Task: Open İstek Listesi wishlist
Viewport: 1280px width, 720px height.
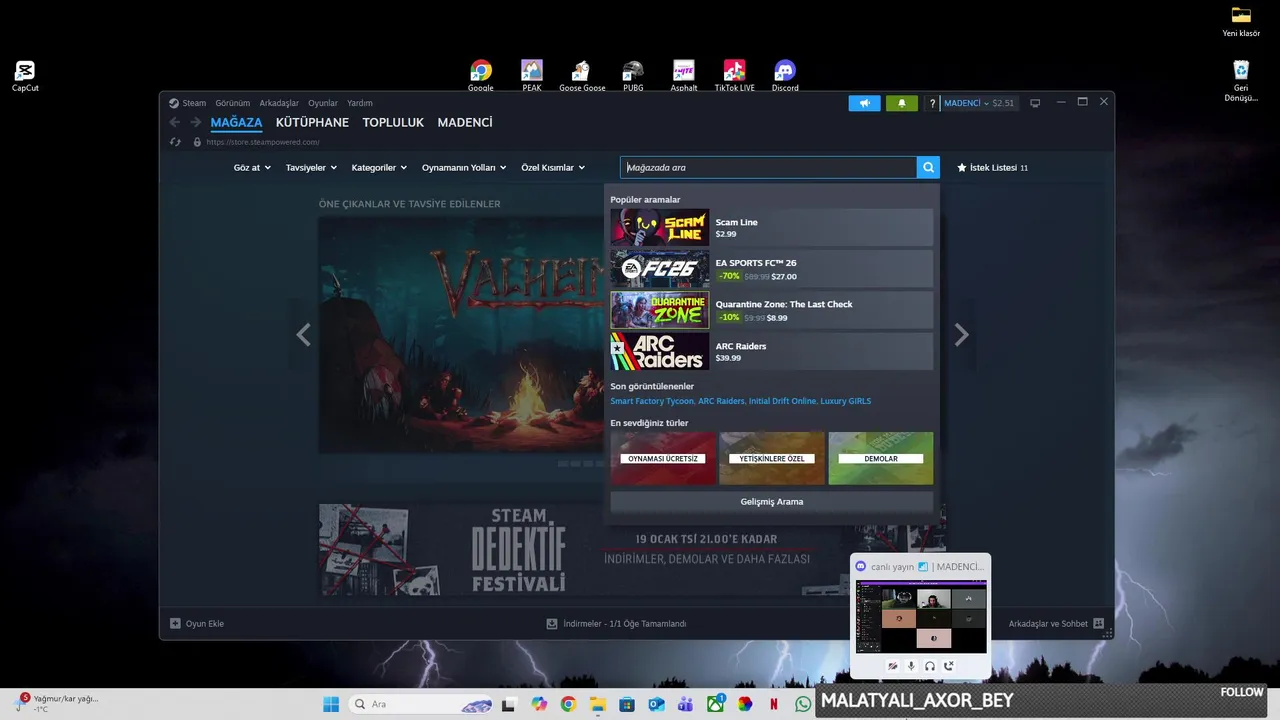Action: point(992,167)
